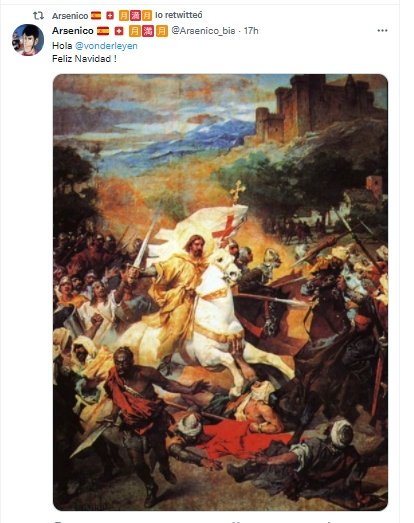This screenshot has height=523, width=414.
Task: Click the 'Feliz Navidad !' tweet text
Action: [84, 59]
